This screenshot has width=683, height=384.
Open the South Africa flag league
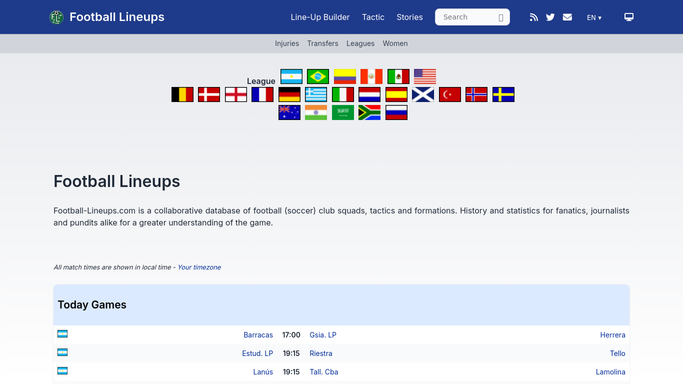369,112
